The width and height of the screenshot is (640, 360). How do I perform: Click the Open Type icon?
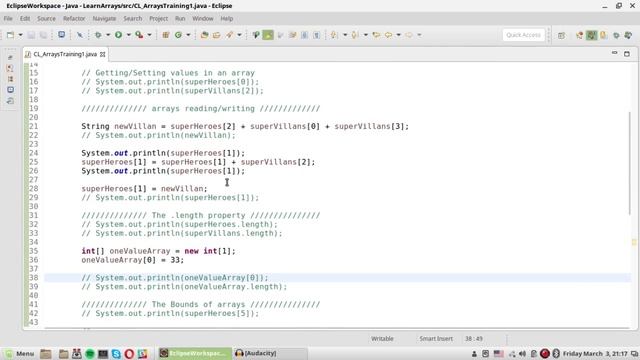(204, 35)
